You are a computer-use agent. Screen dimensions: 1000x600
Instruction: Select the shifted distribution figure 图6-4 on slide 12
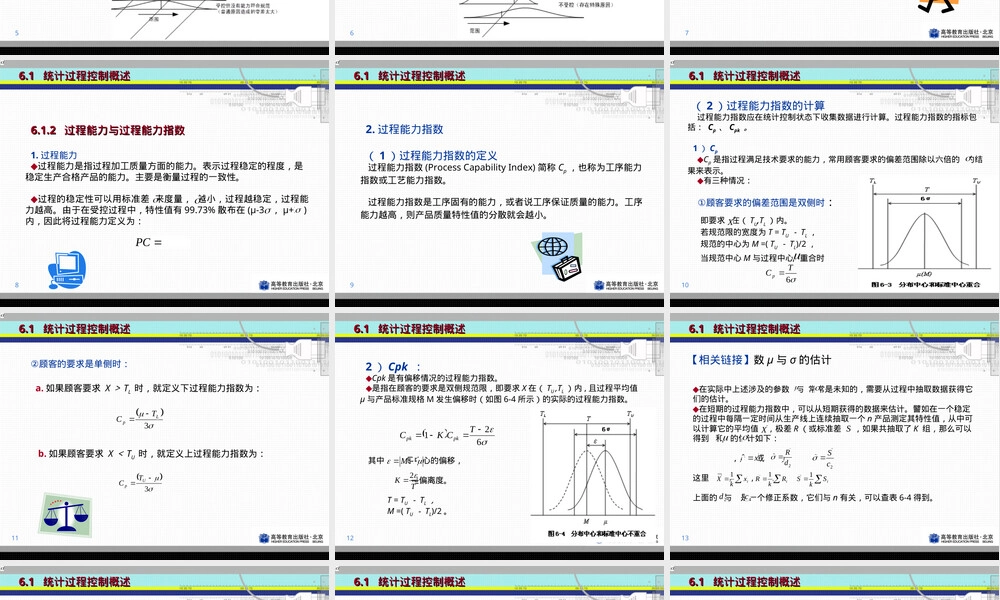pyautogui.click(x=594, y=474)
